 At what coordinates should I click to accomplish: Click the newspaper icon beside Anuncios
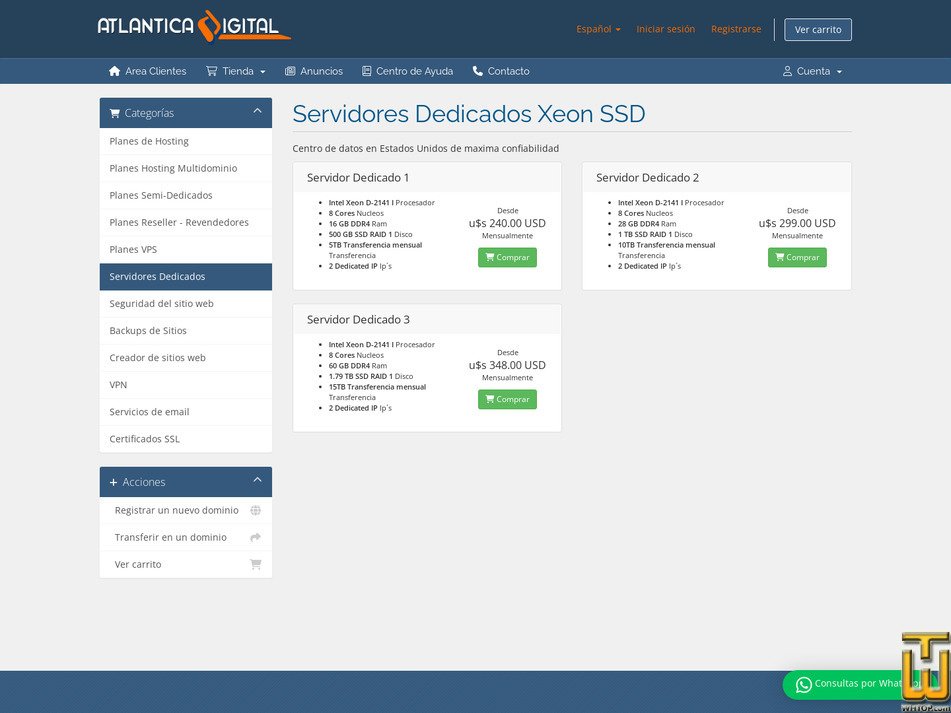click(291, 71)
